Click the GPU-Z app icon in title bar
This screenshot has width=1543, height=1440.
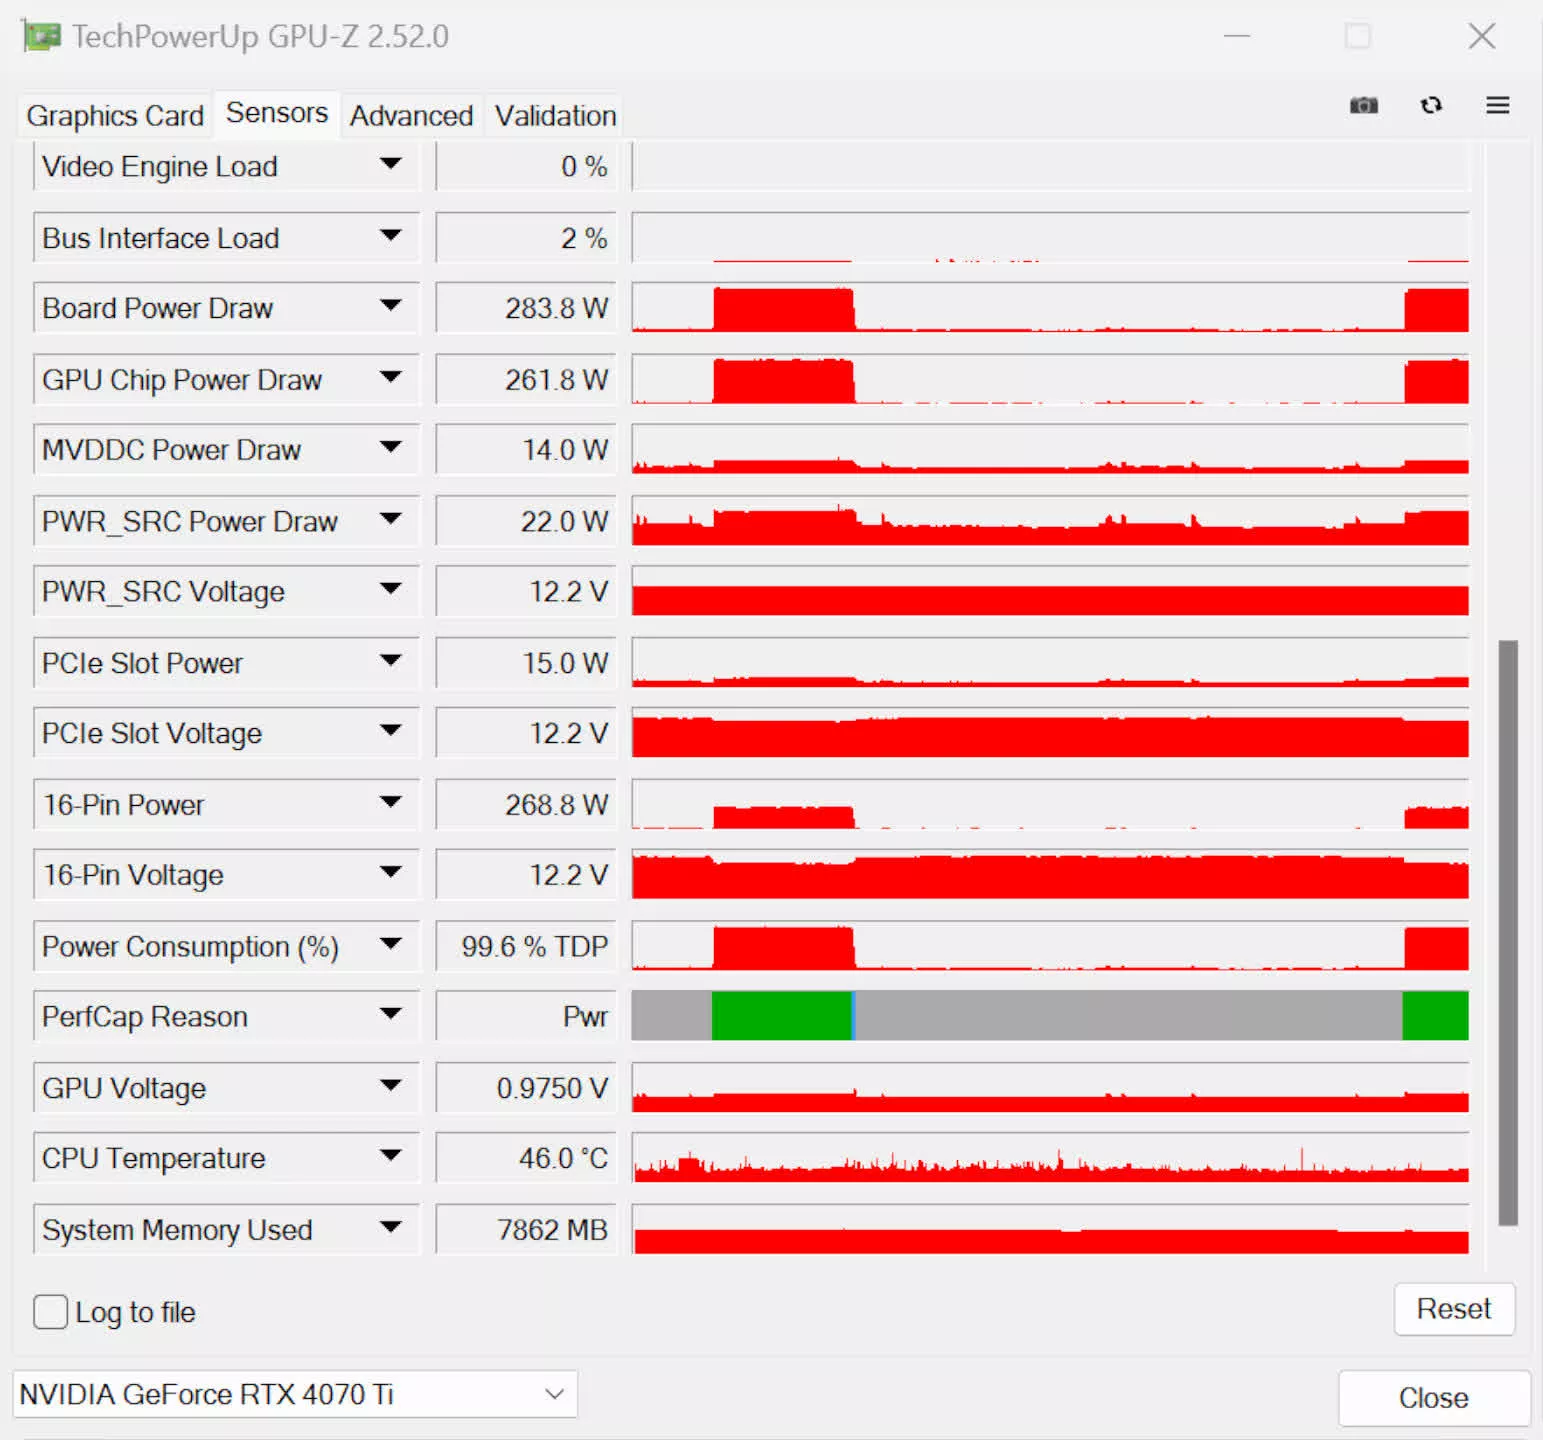pos(41,37)
